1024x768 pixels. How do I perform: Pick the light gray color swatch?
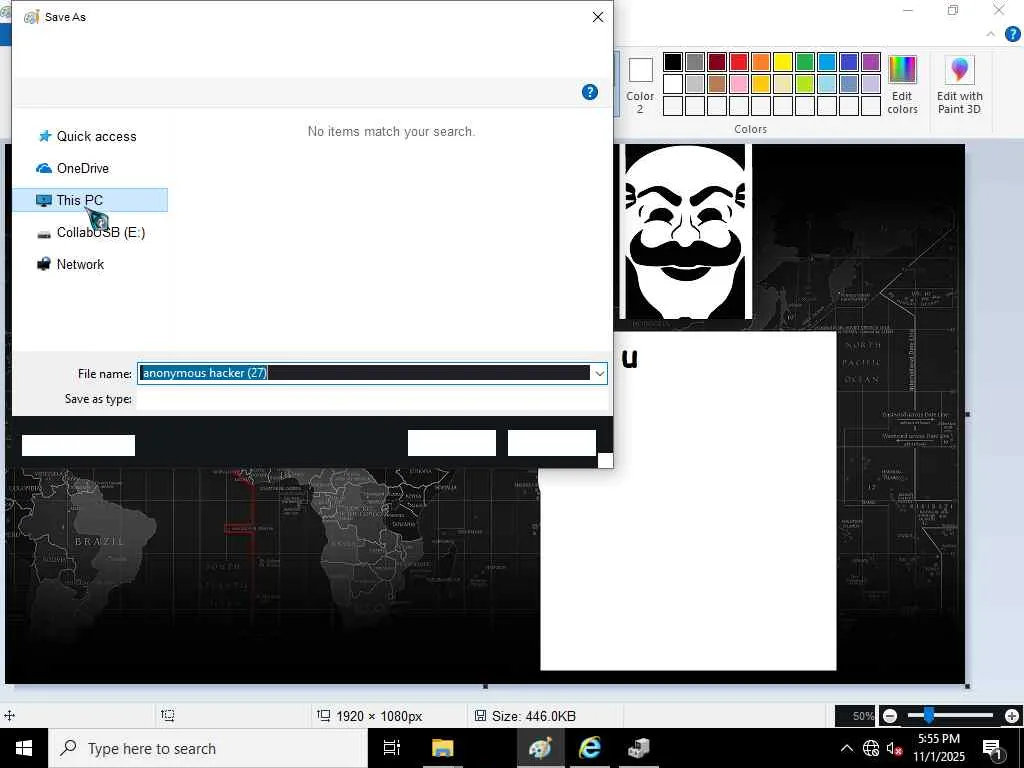[x=695, y=84]
